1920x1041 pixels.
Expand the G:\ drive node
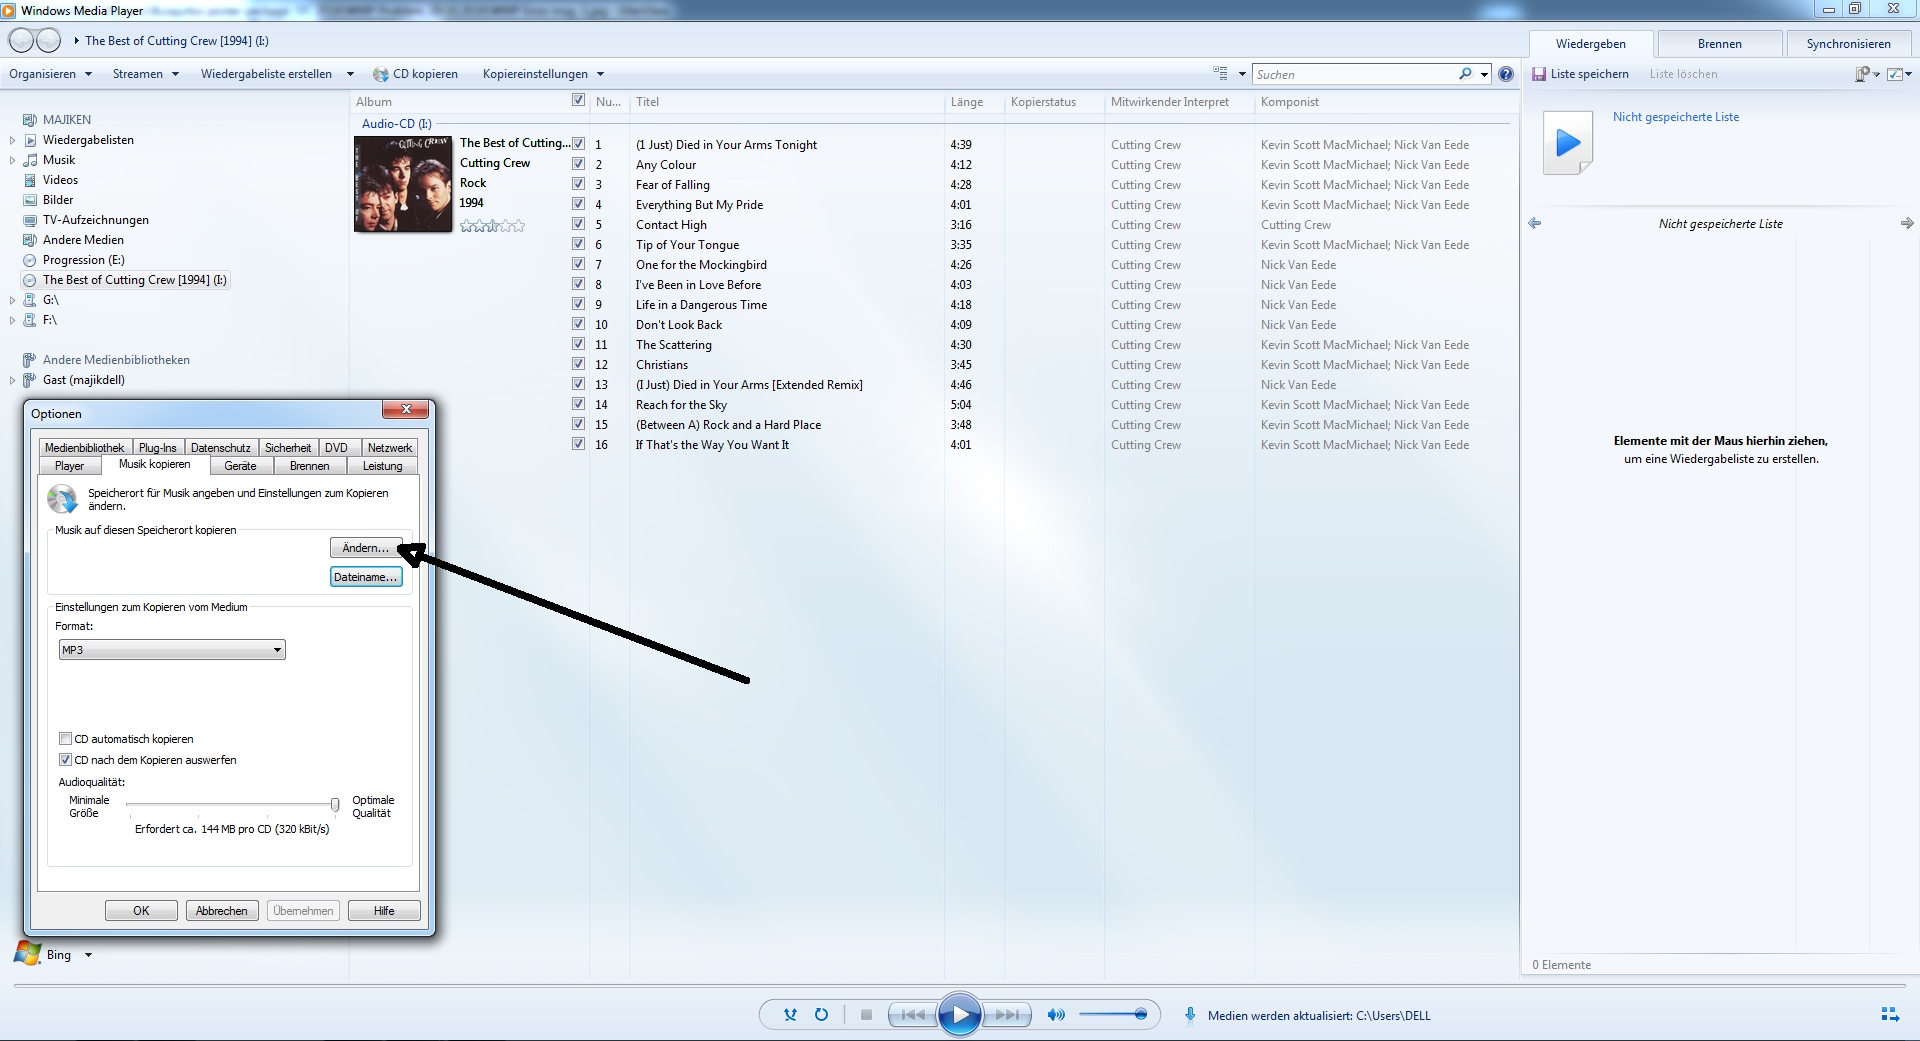(12, 300)
